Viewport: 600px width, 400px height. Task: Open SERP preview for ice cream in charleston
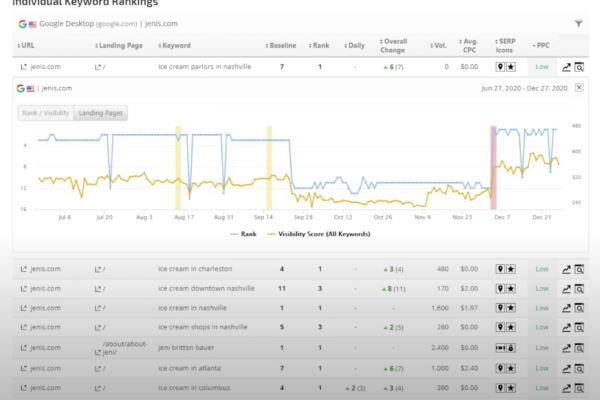pyautogui.click(x=579, y=269)
